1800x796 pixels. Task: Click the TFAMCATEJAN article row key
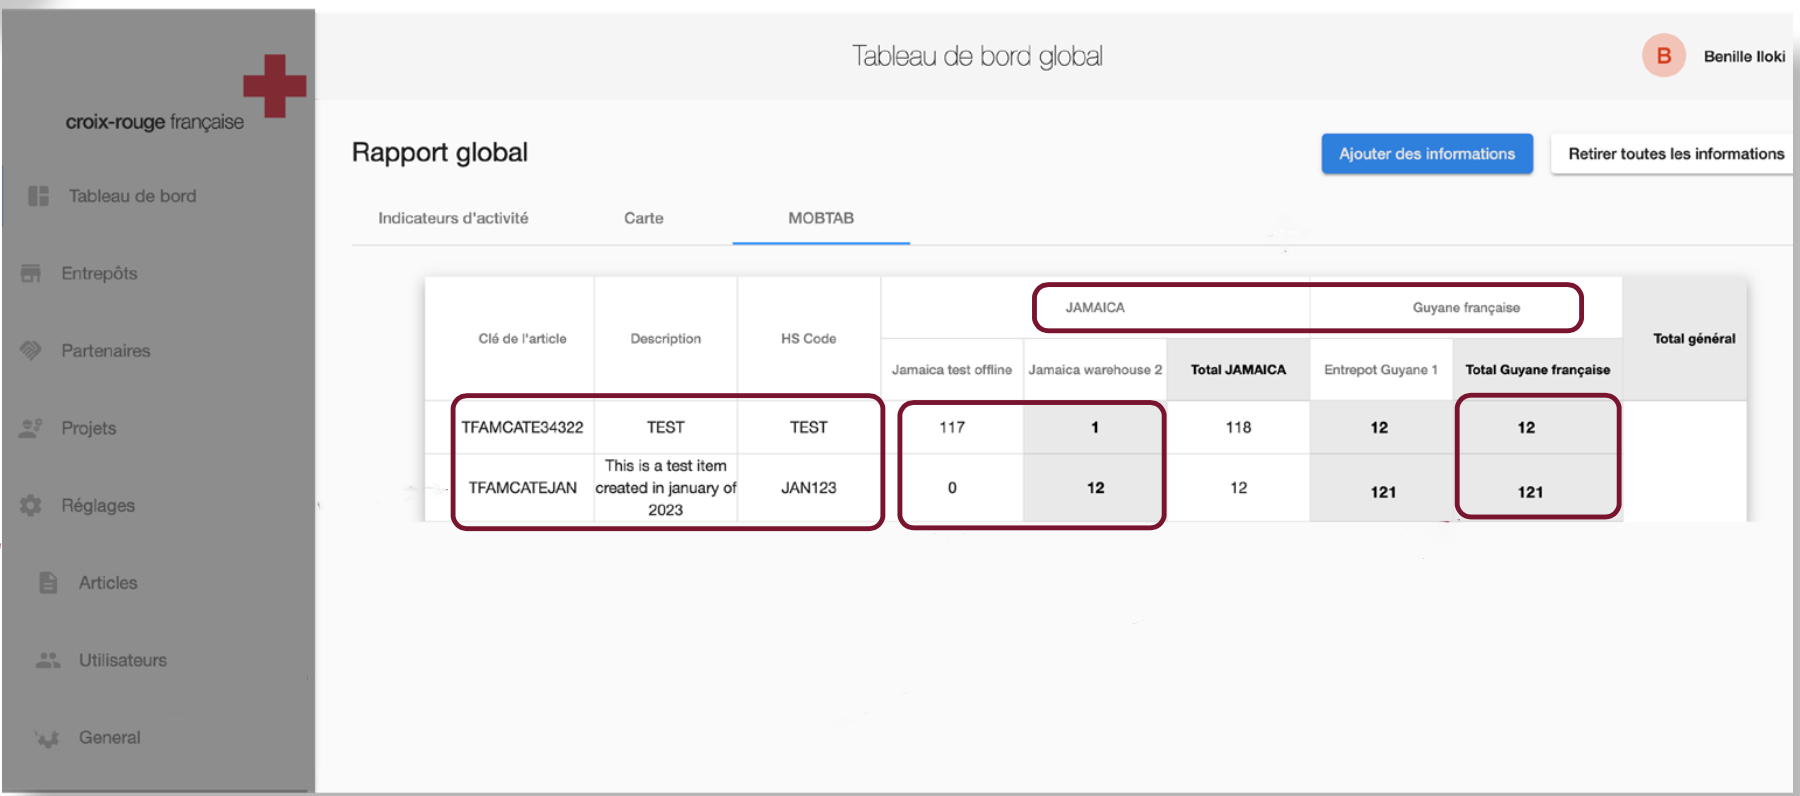click(x=522, y=488)
